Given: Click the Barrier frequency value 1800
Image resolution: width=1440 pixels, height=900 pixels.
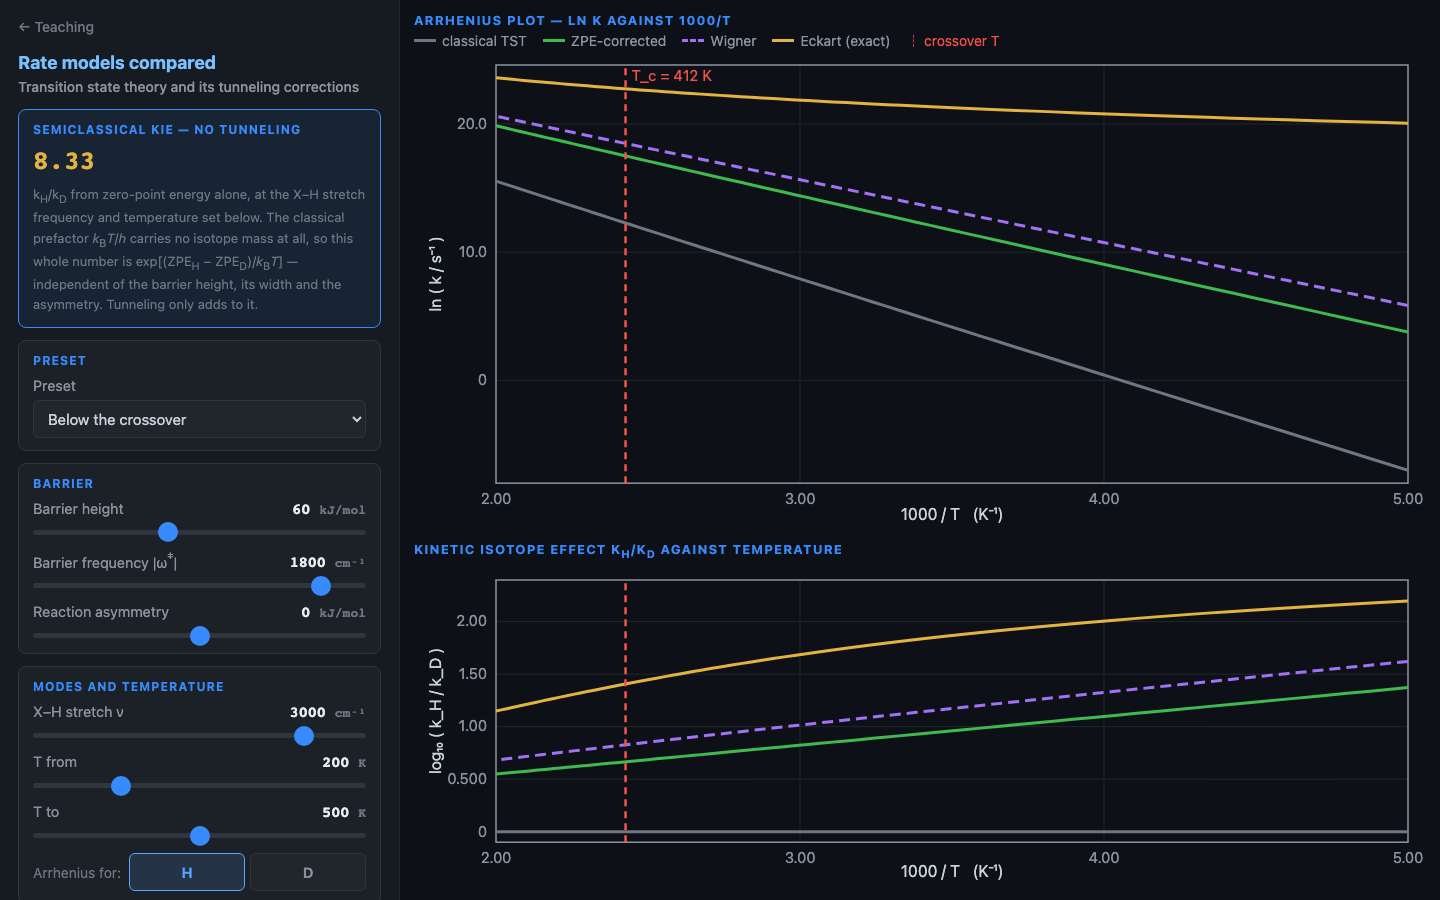Looking at the screenshot, I should click(x=308, y=562).
